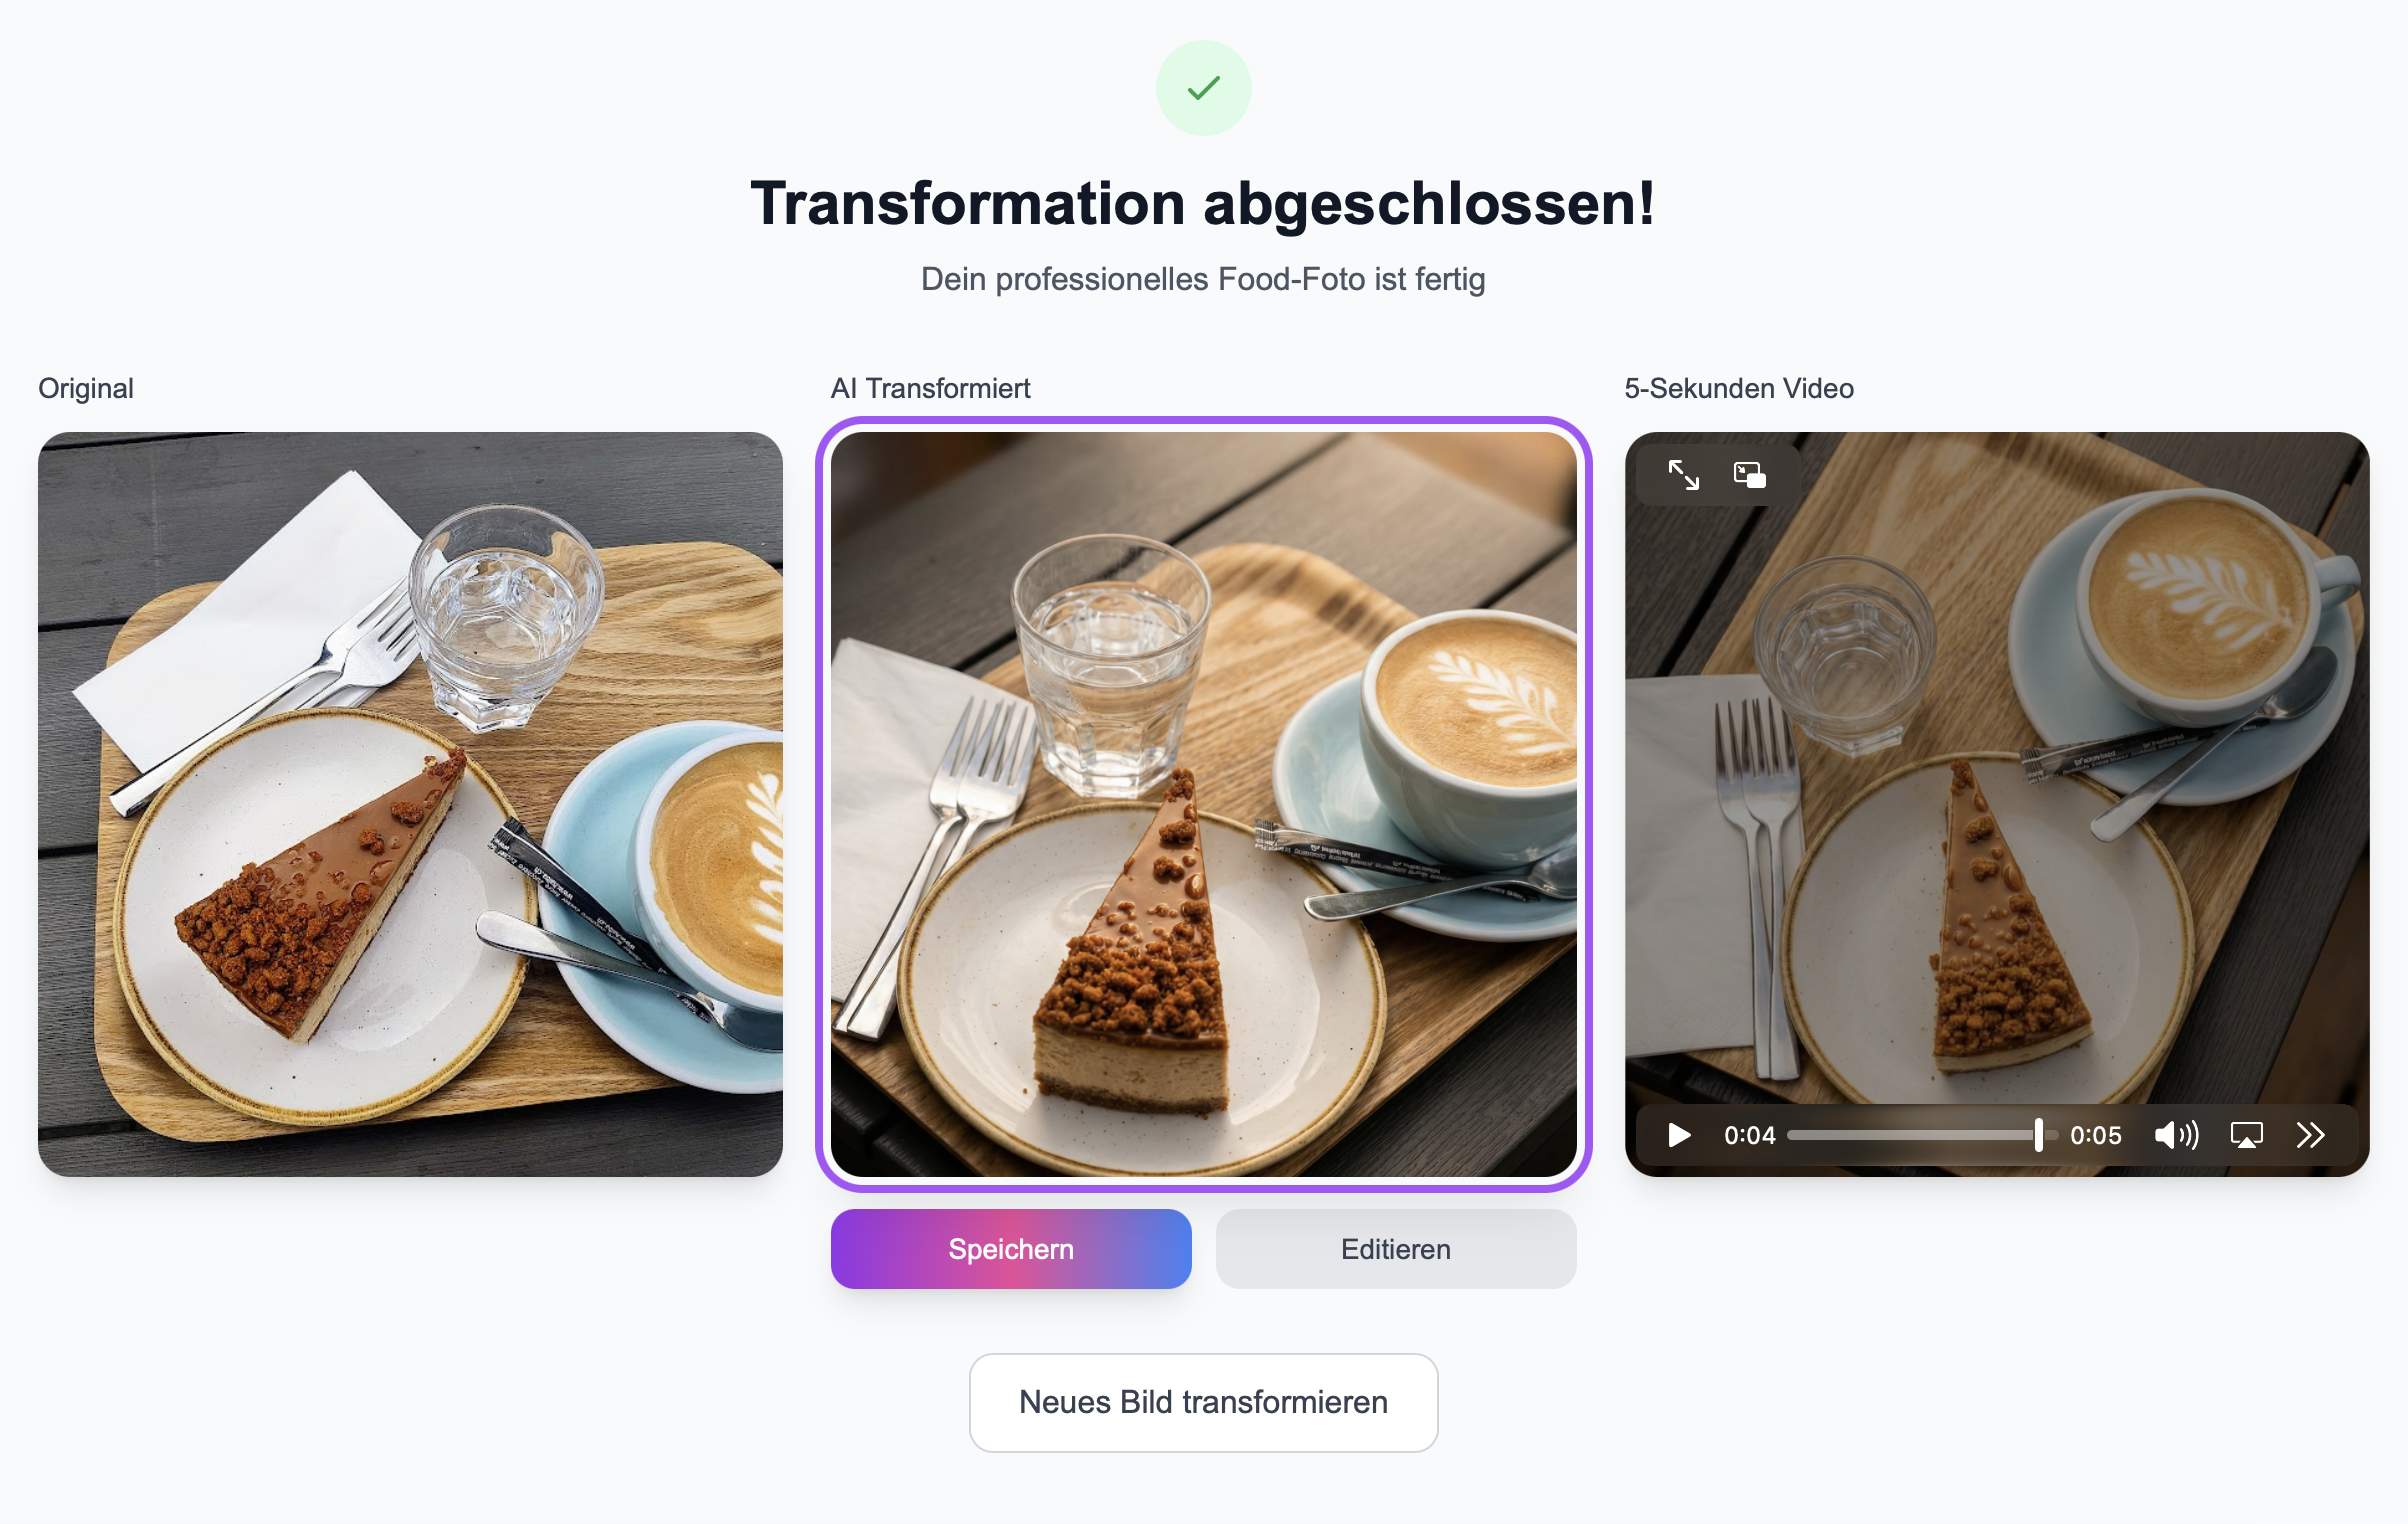This screenshot has width=2408, height=1524.
Task: Enter fullscreen on the 5-second video
Action: click(1683, 475)
